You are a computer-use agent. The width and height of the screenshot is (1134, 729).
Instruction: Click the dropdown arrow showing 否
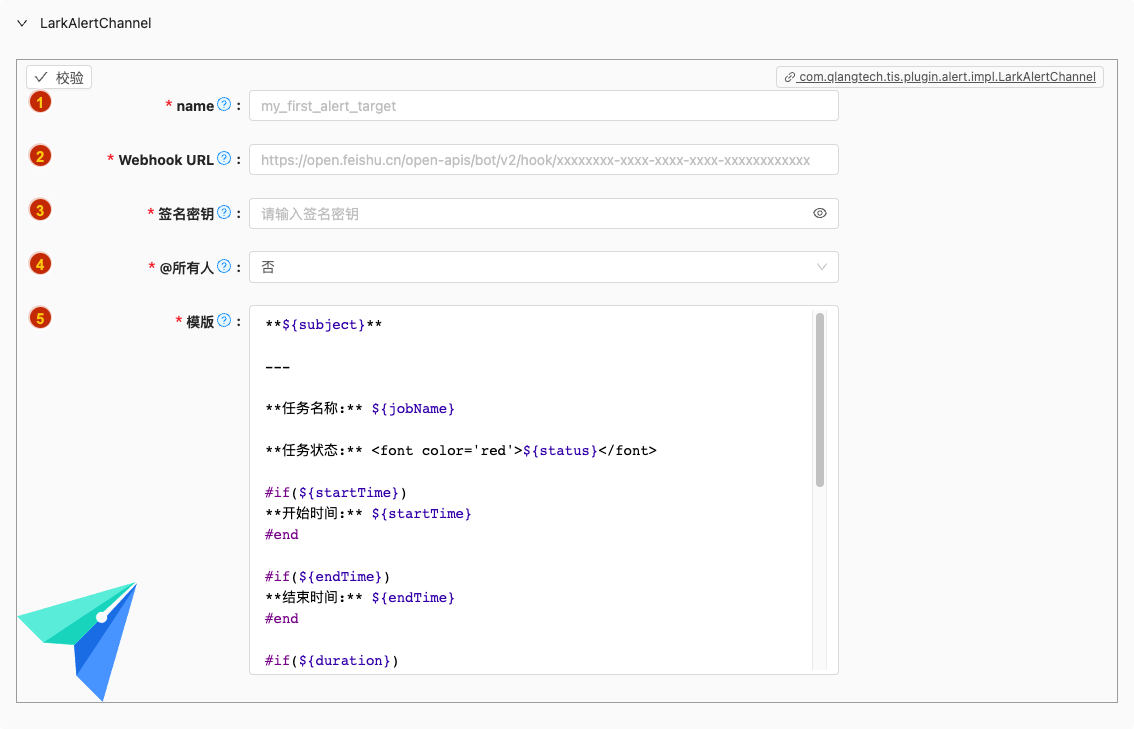pyautogui.click(x=821, y=267)
